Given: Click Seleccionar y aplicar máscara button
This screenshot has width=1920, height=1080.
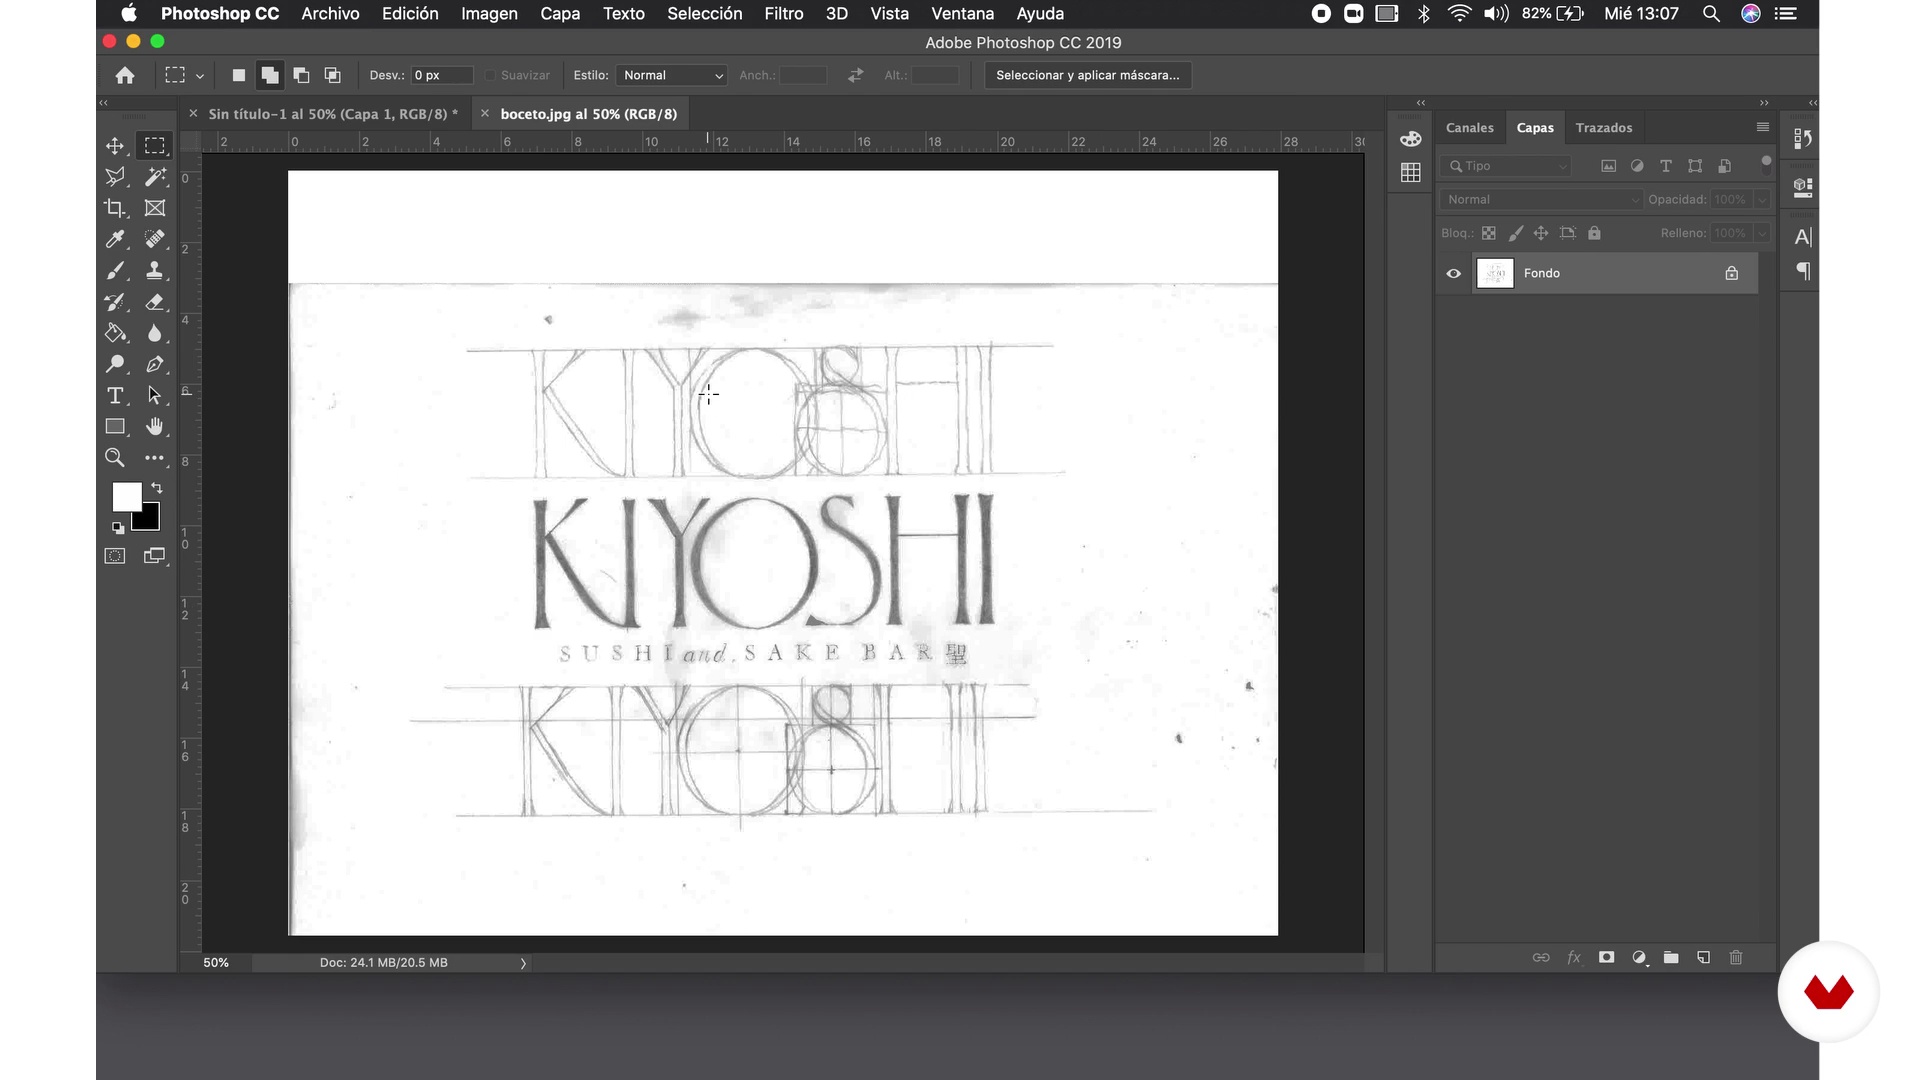Looking at the screenshot, I should (1088, 75).
